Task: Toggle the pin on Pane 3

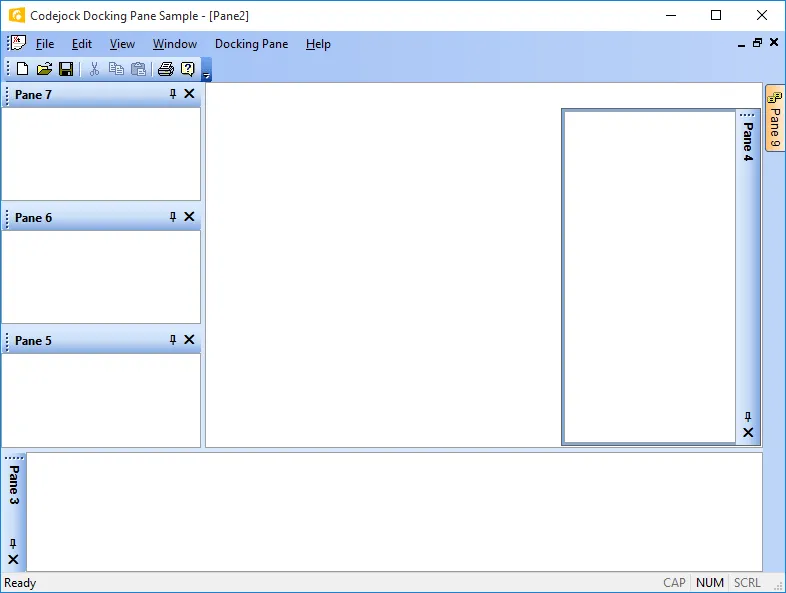Action: click(13, 543)
